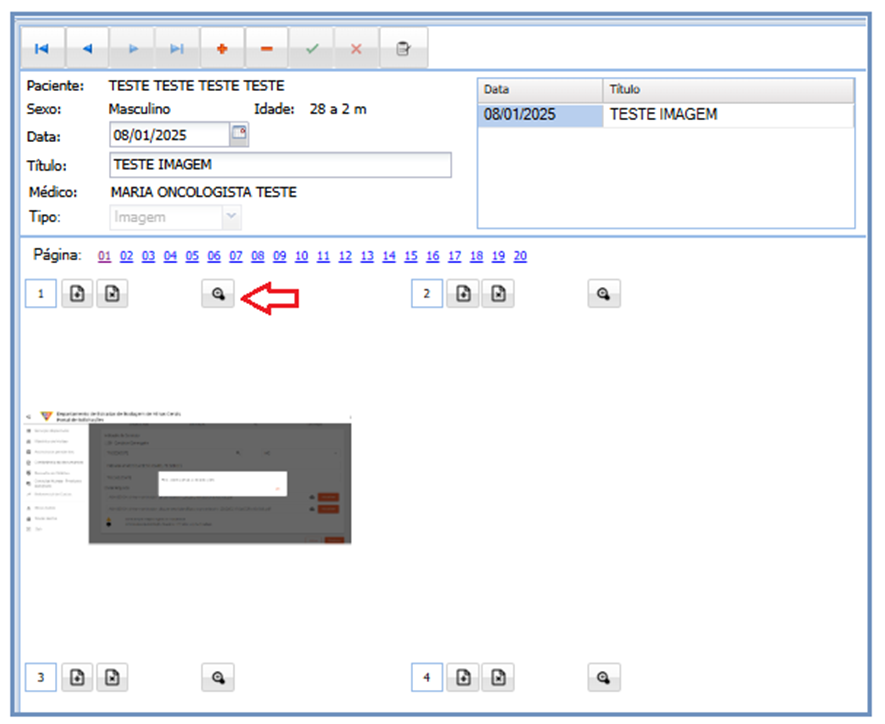Remove image file from slot 4
This screenshot has width=885, height=724.
[x=498, y=677]
